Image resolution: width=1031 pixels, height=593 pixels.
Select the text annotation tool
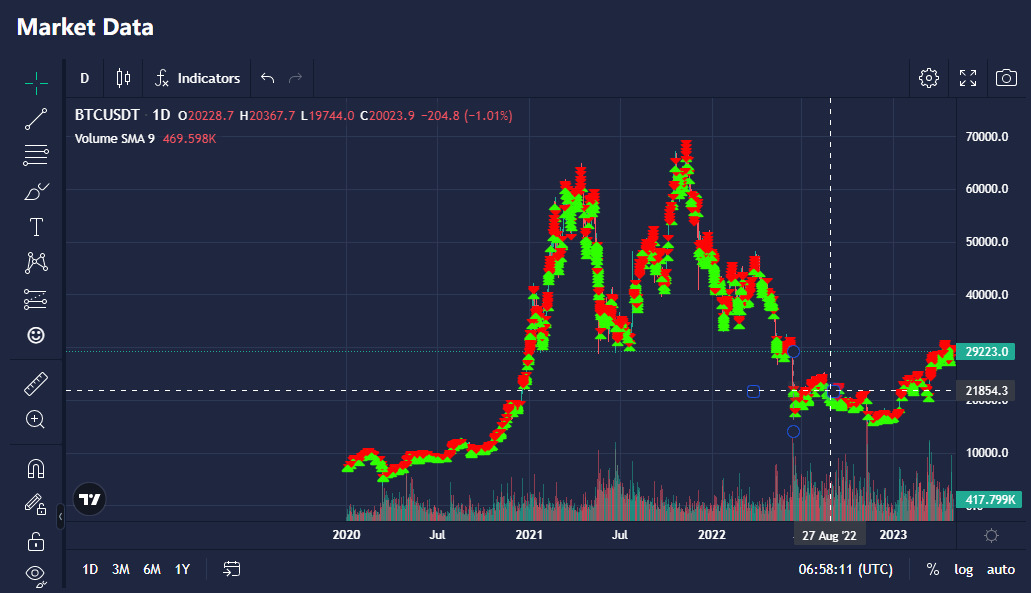36,227
